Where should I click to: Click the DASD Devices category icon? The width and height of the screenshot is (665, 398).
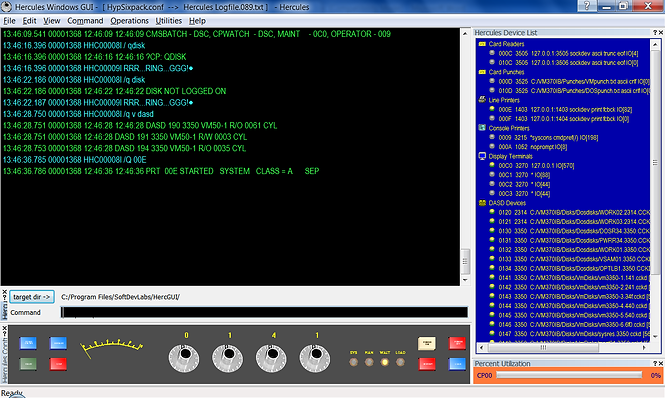point(482,203)
